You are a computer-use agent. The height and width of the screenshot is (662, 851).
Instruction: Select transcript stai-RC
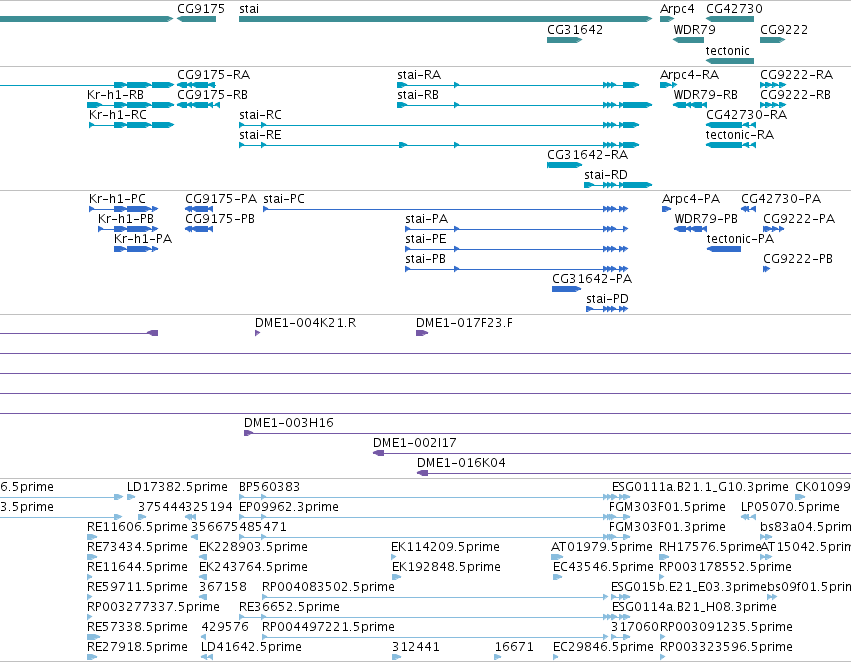pyautogui.click(x=439, y=125)
